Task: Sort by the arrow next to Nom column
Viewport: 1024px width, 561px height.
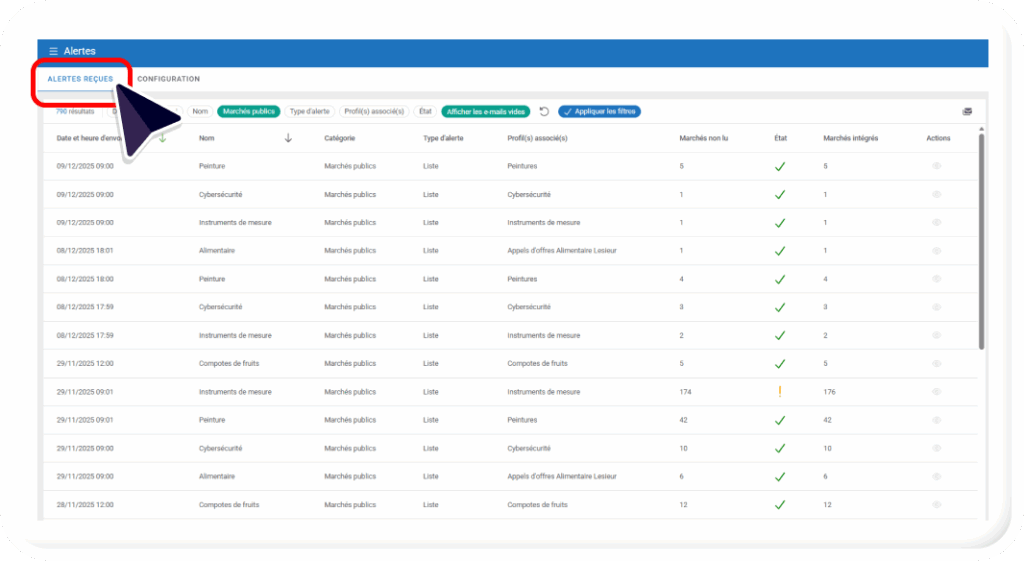Action: pos(288,139)
